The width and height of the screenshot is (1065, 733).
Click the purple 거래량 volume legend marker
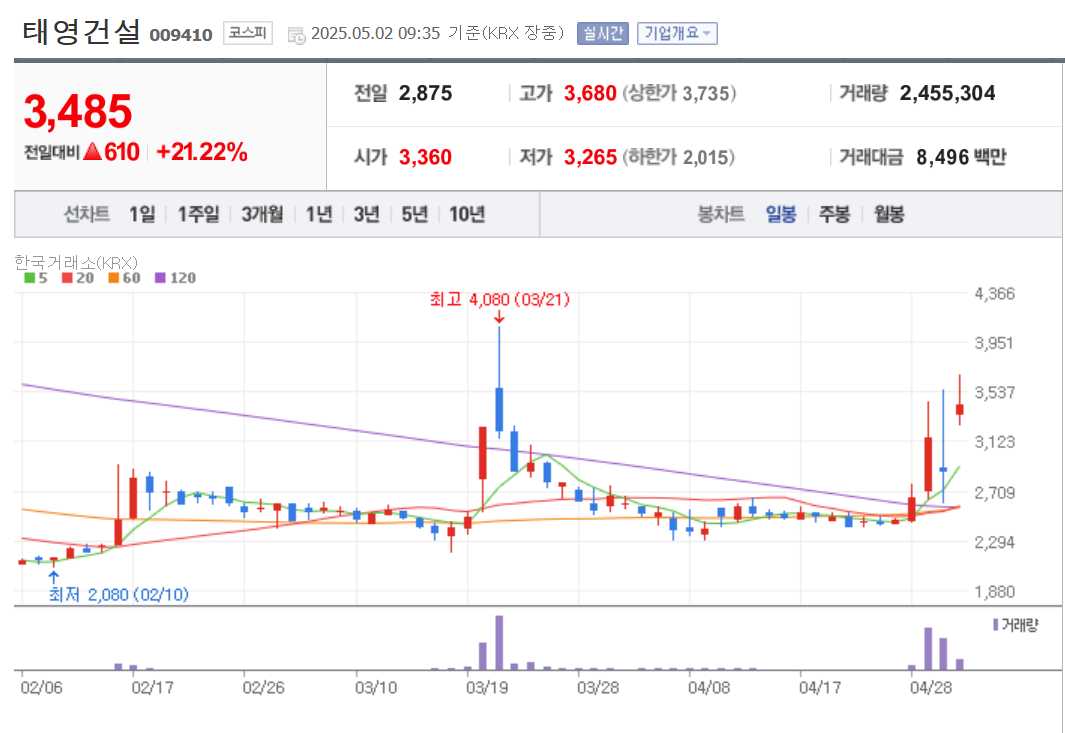tap(995, 624)
